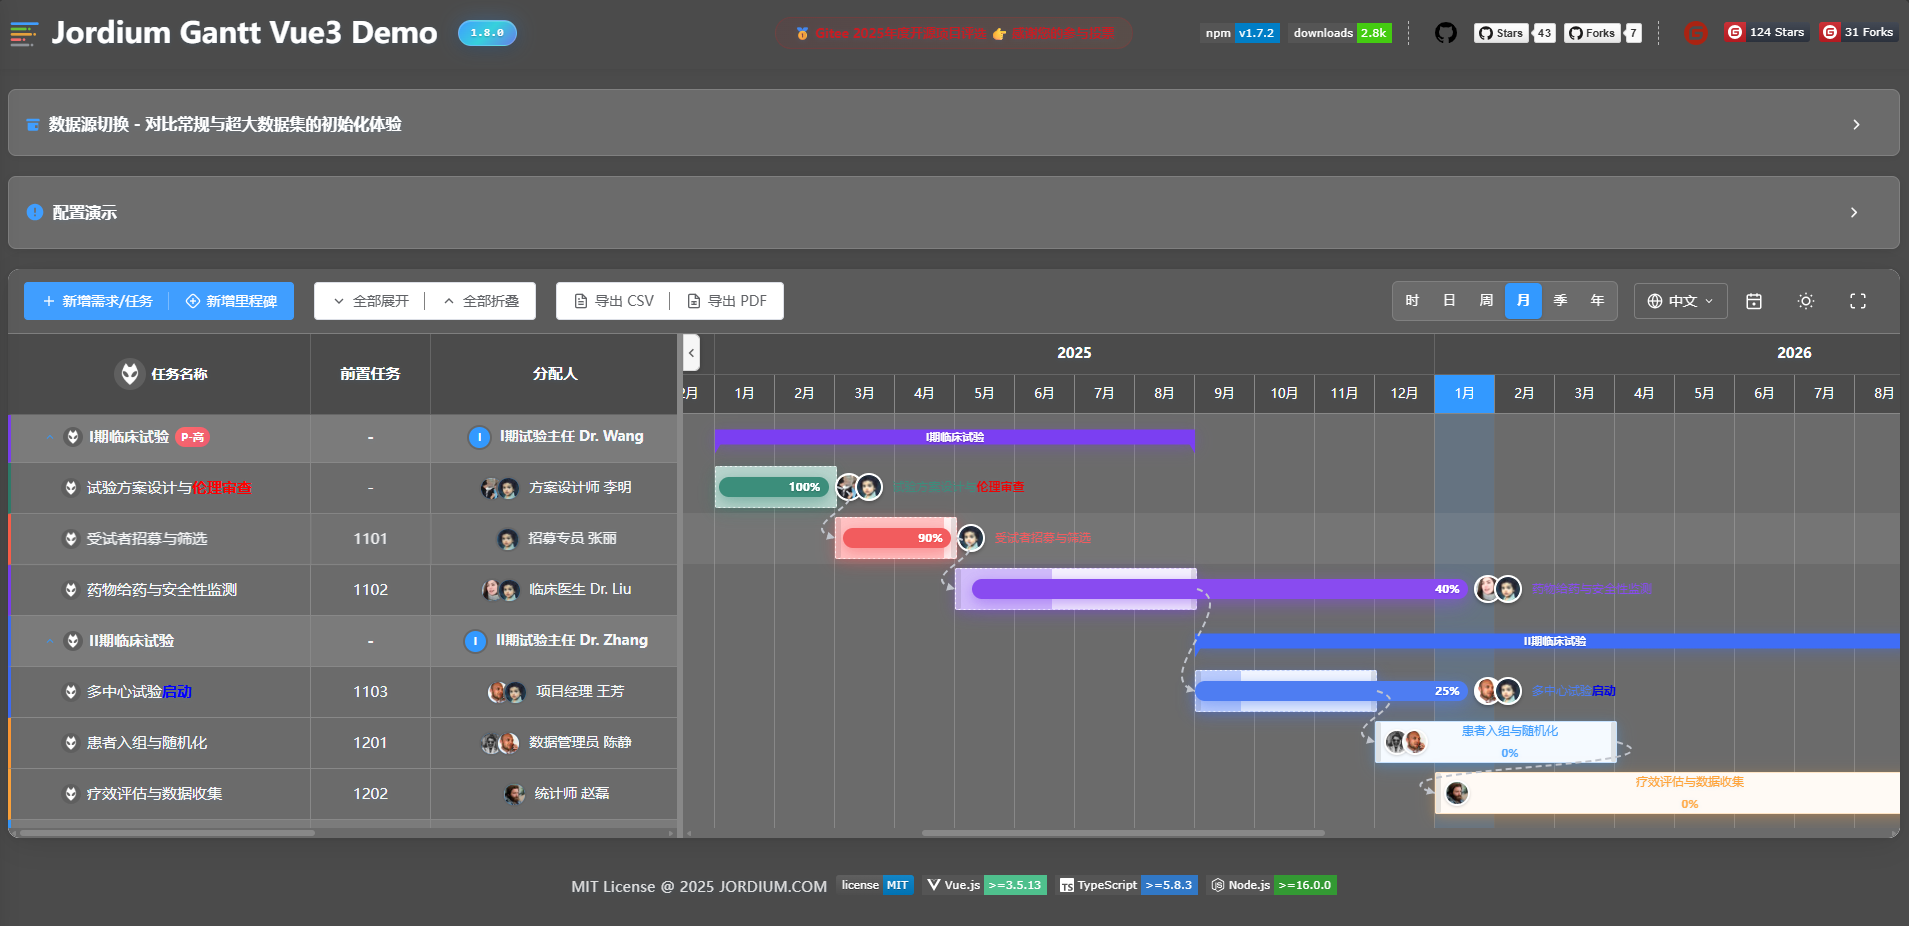Click the fox icon beside 任务名称 header
This screenshot has height=926, width=1909.
click(130, 374)
